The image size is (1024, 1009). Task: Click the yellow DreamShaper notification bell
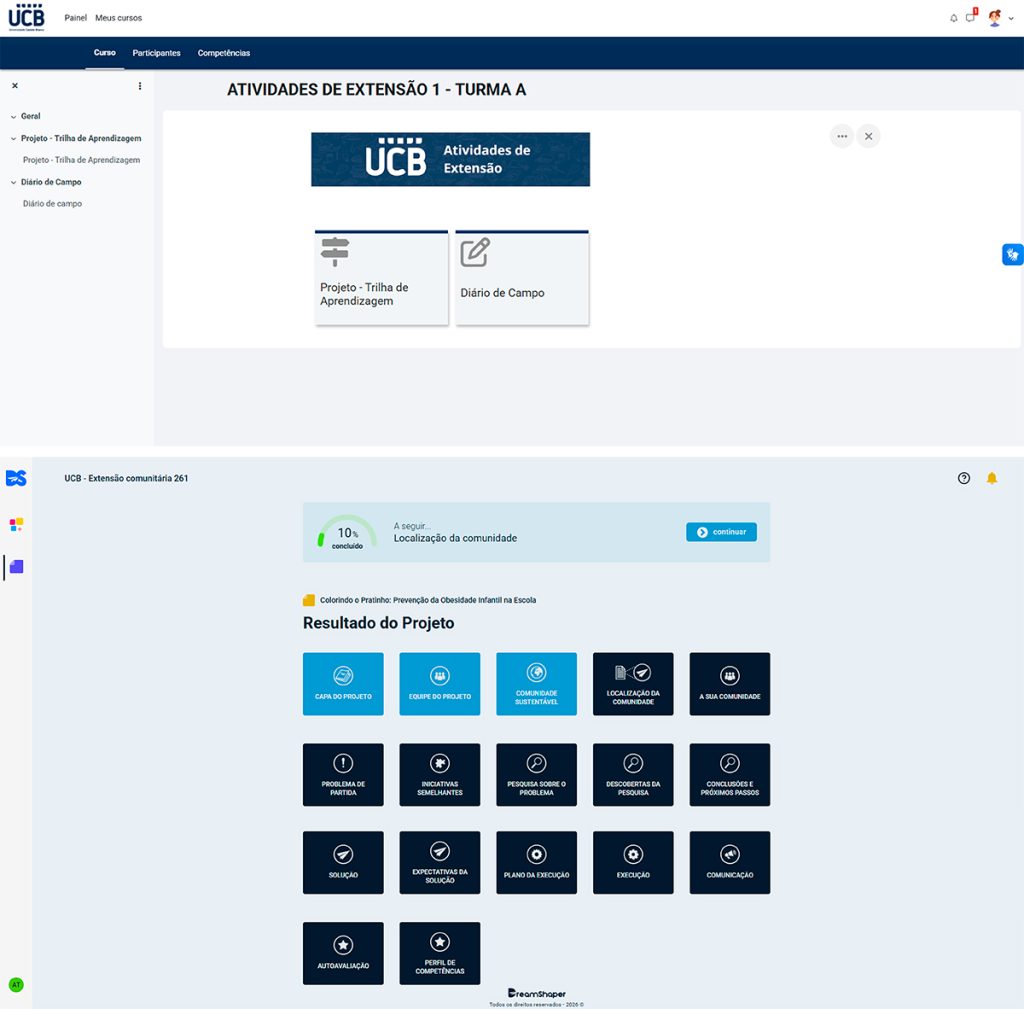point(992,478)
